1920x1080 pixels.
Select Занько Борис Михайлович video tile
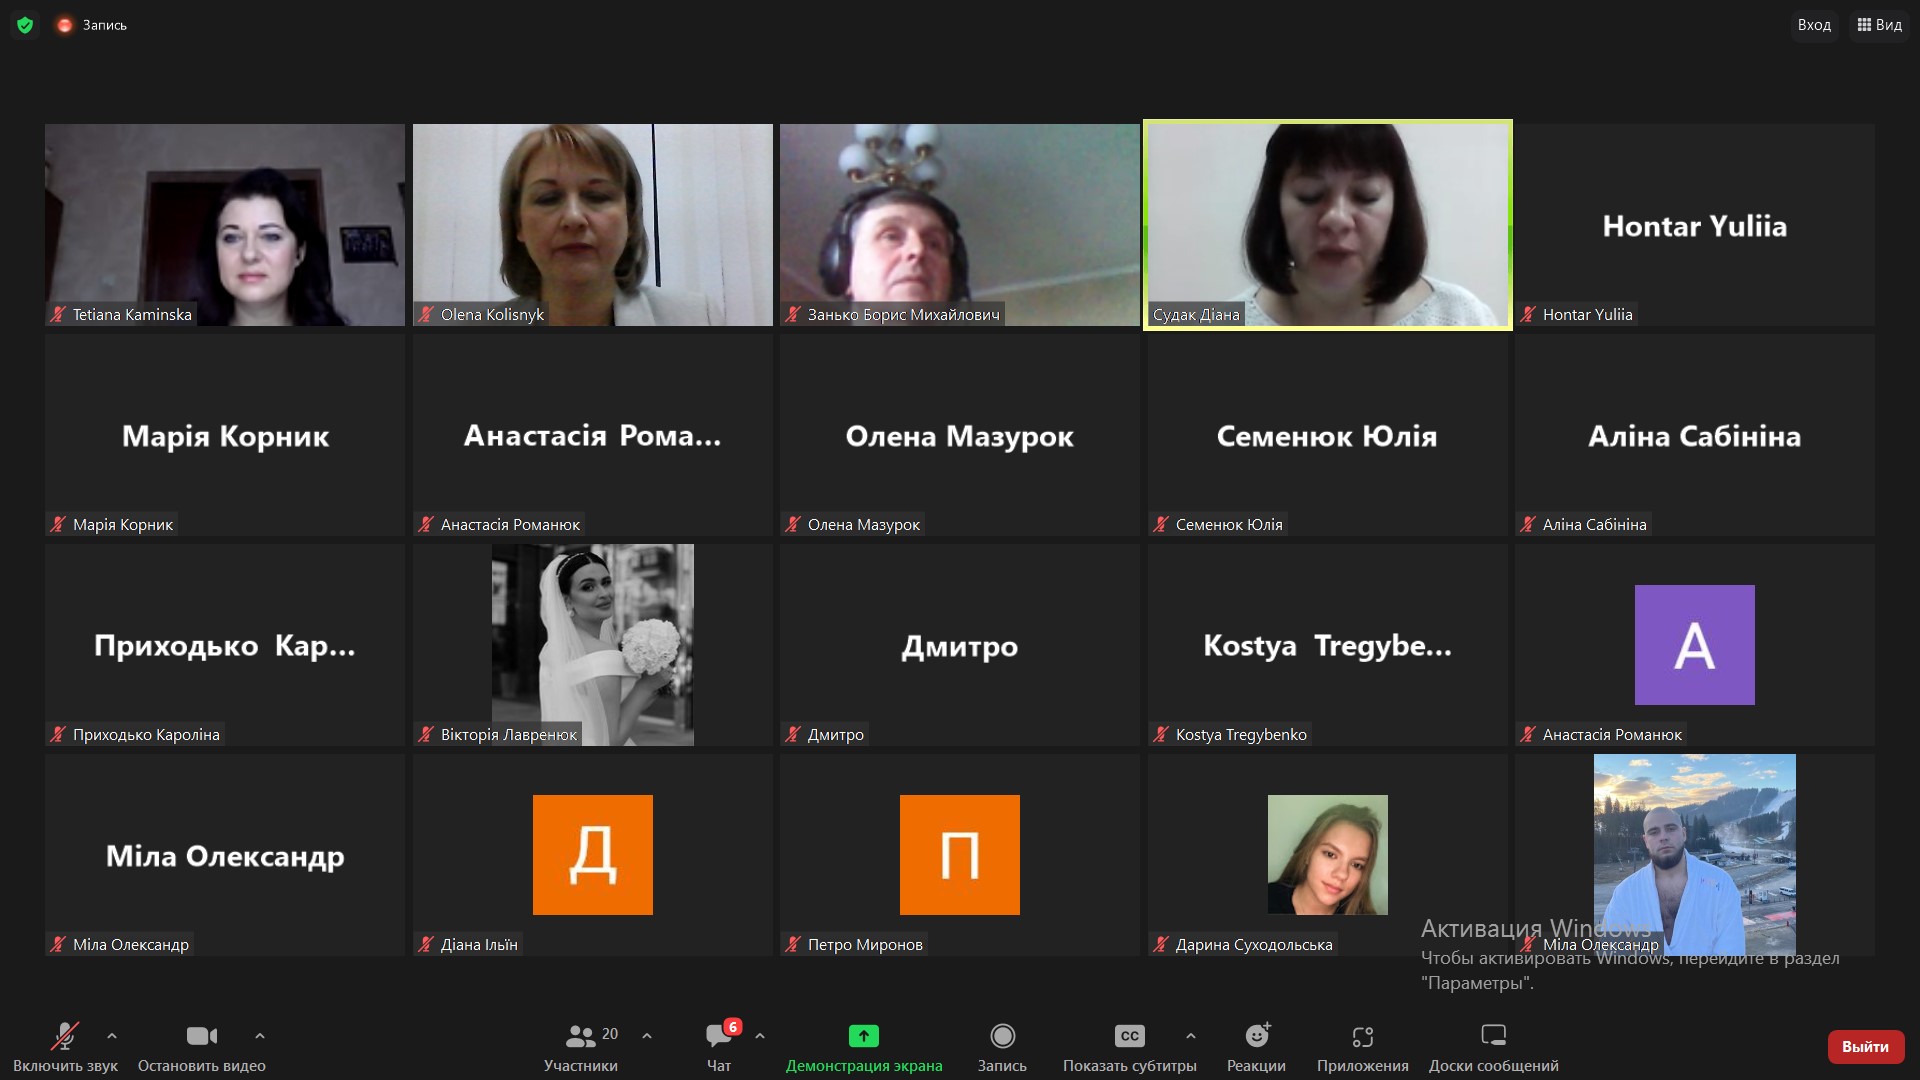pos(960,225)
